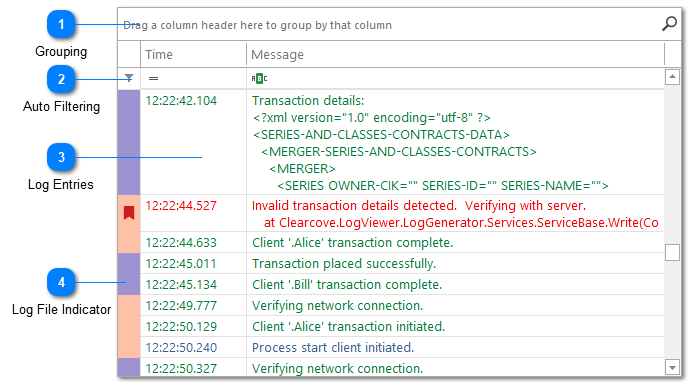
Task: Click the orange file indicator beside 12:22:44.633
Action: click(x=129, y=242)
